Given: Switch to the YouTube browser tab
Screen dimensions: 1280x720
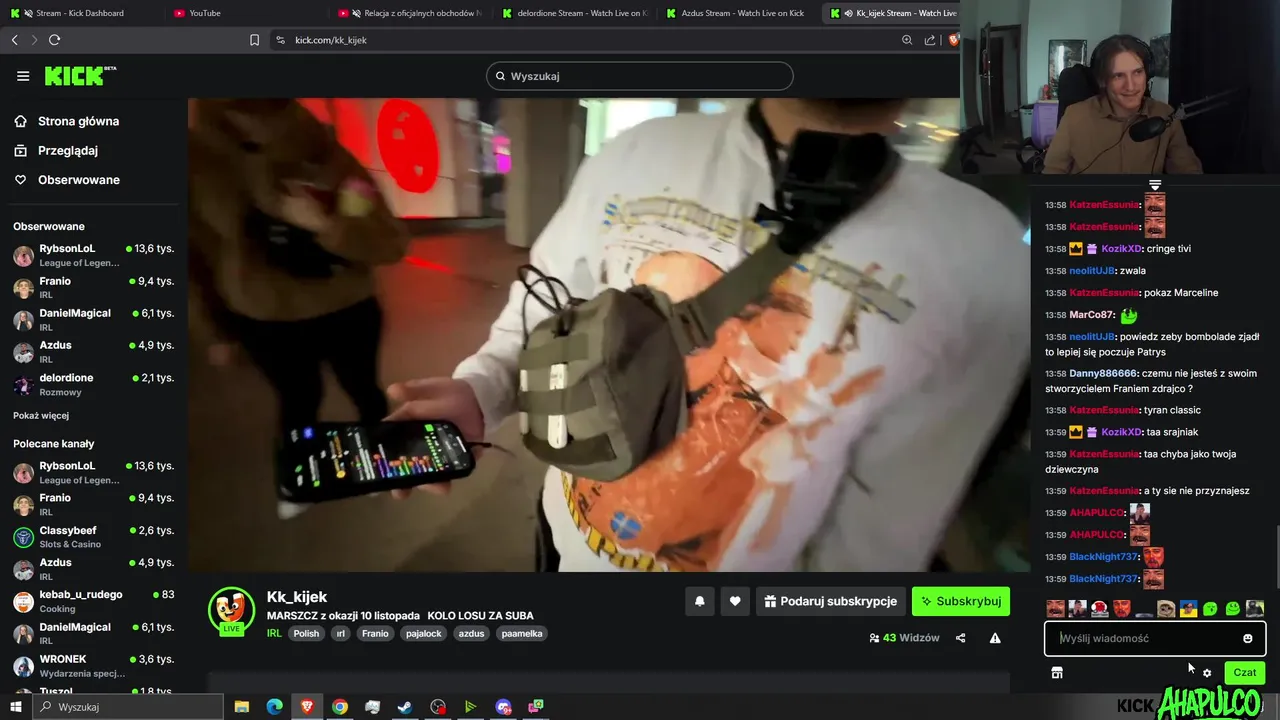Looking at the screenshot, I should [245, 13].
